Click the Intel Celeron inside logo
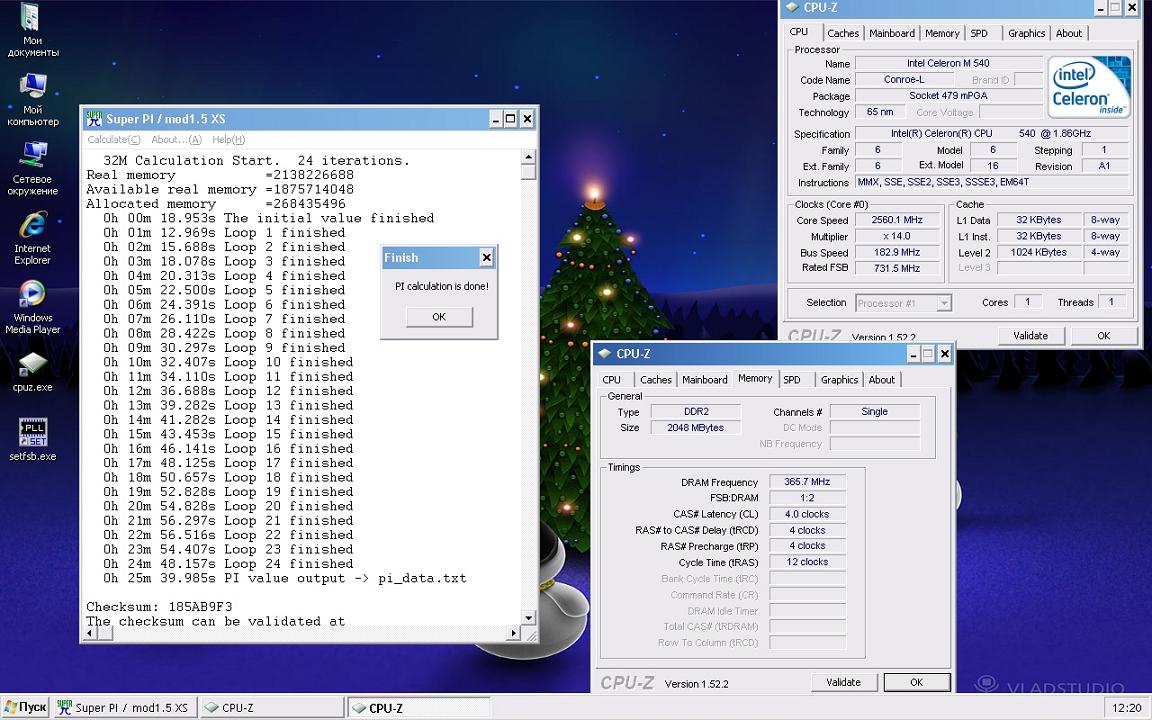This screenshot has width=1152, height=720. [1089, 87]
